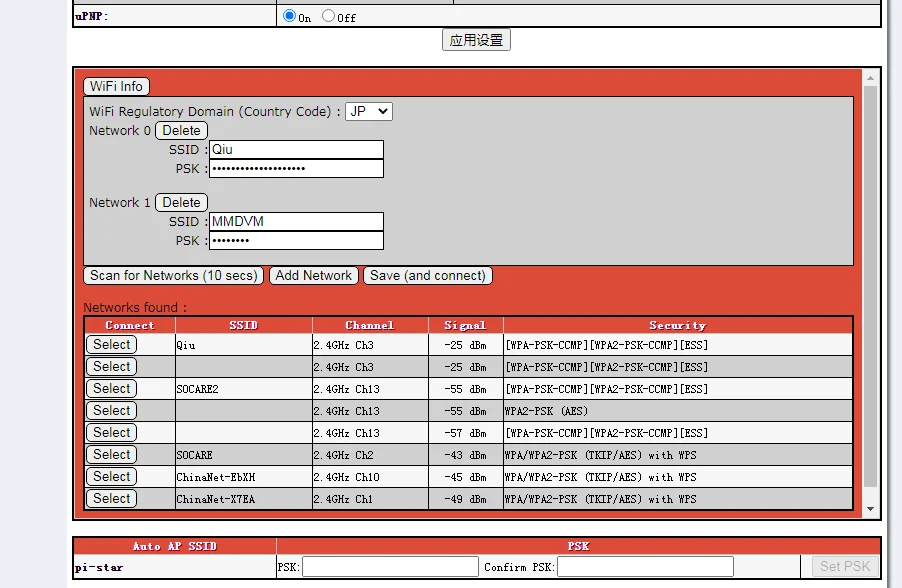Click SOCARE2 SSID cell

244,389
